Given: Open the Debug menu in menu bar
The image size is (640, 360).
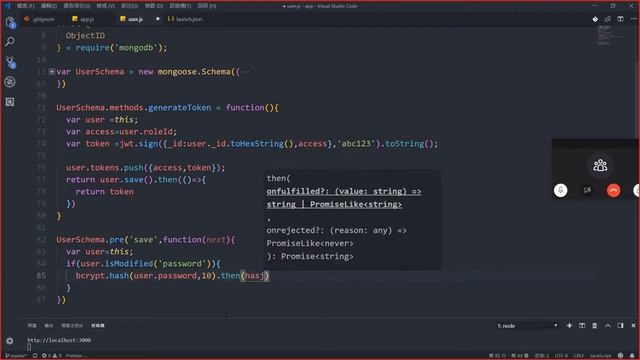Looking at the screenshot, I should pos(154,6).
